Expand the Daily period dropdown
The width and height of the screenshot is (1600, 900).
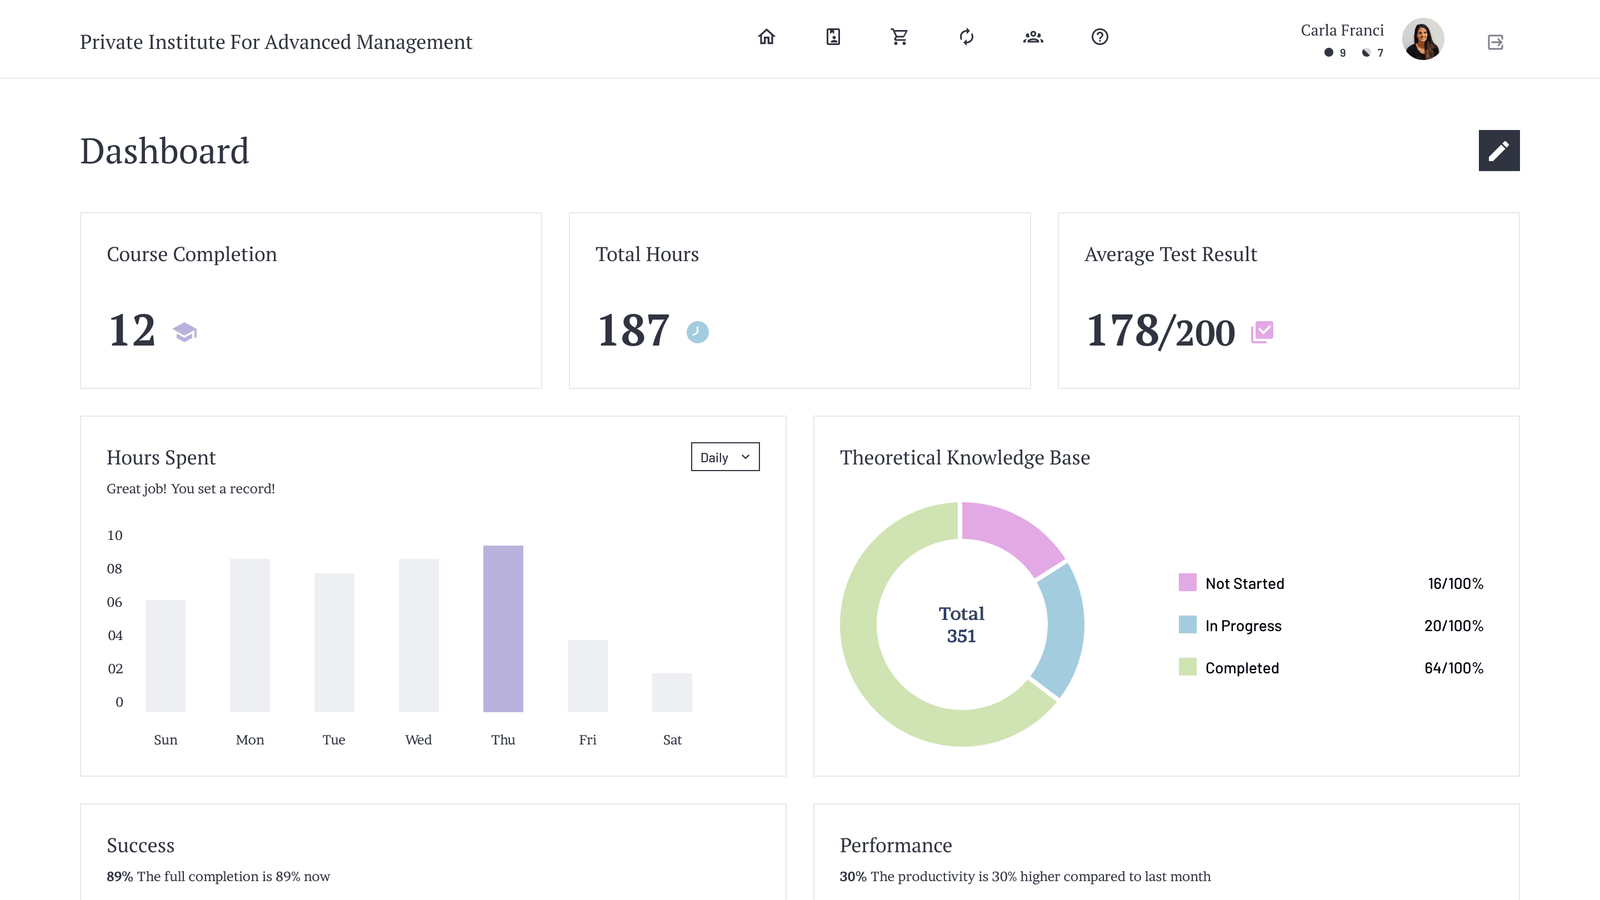click(x=725, y=457)
